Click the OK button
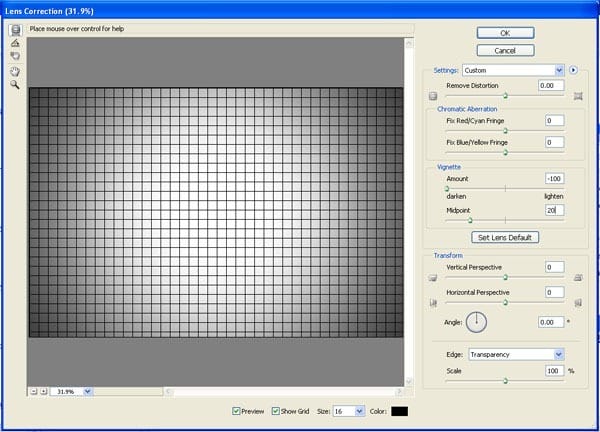Screen dimensions: 600x432 (505, 33)
